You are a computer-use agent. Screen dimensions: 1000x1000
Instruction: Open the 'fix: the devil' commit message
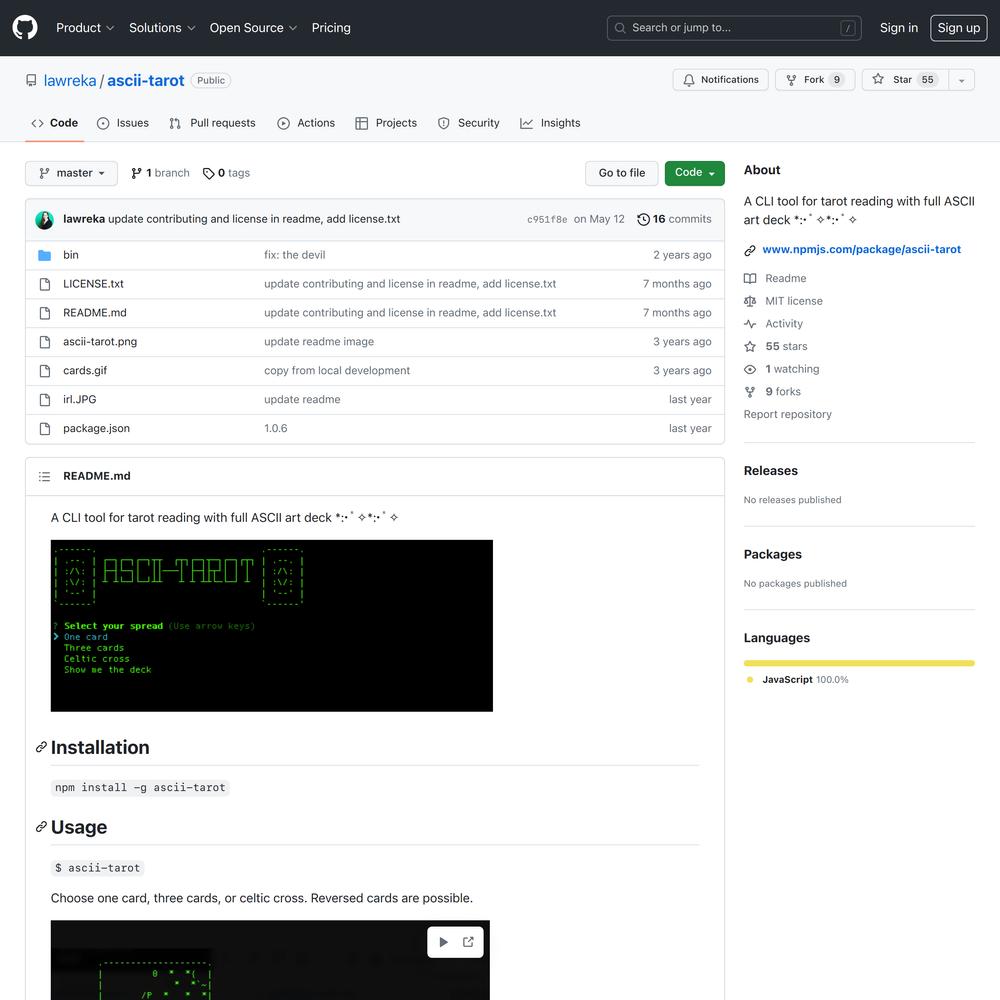click(295, 255)
